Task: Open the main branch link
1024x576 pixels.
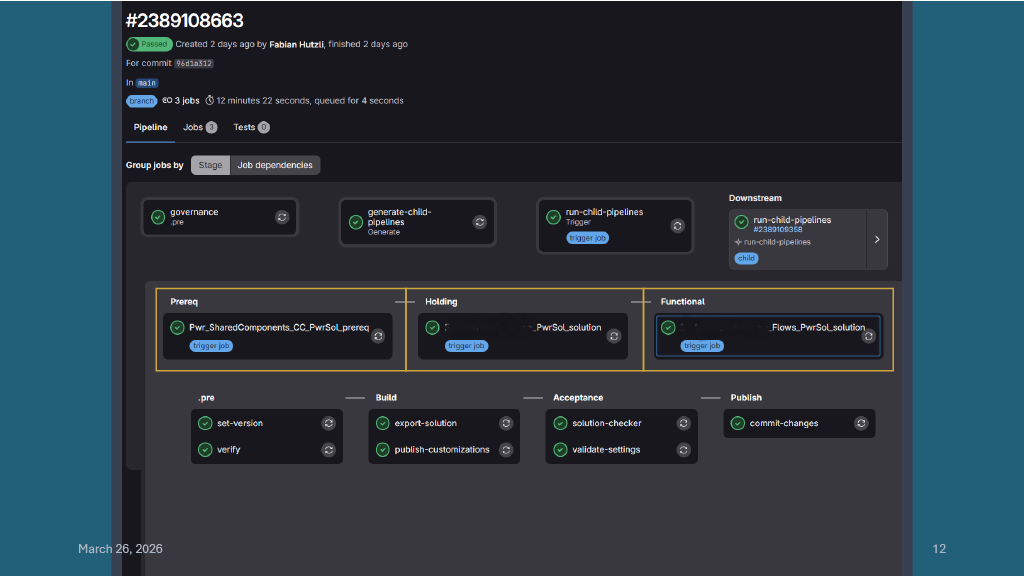Action: pyautogui.click(x=147, y=83)
